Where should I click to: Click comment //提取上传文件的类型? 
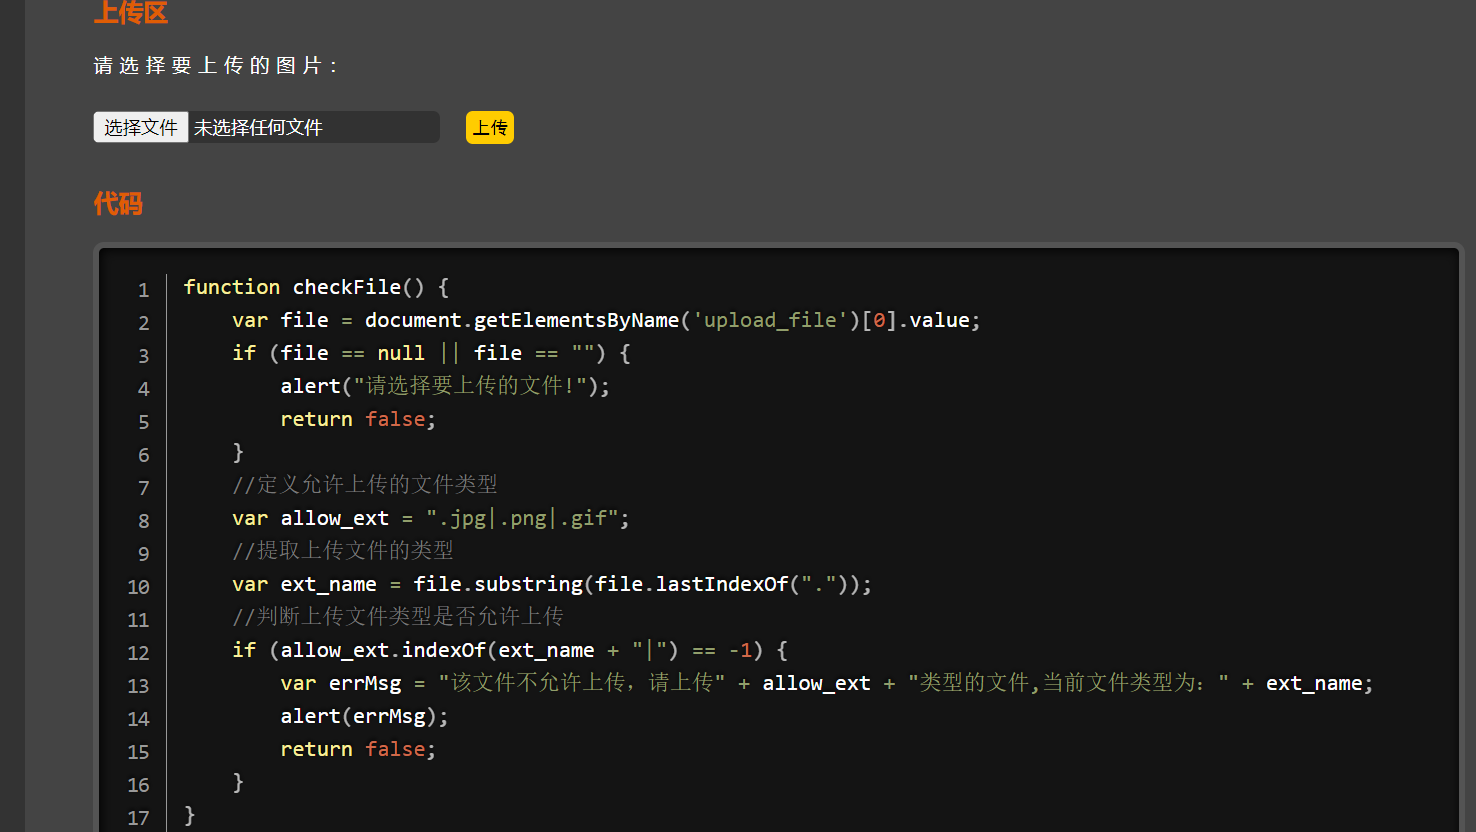343,551
